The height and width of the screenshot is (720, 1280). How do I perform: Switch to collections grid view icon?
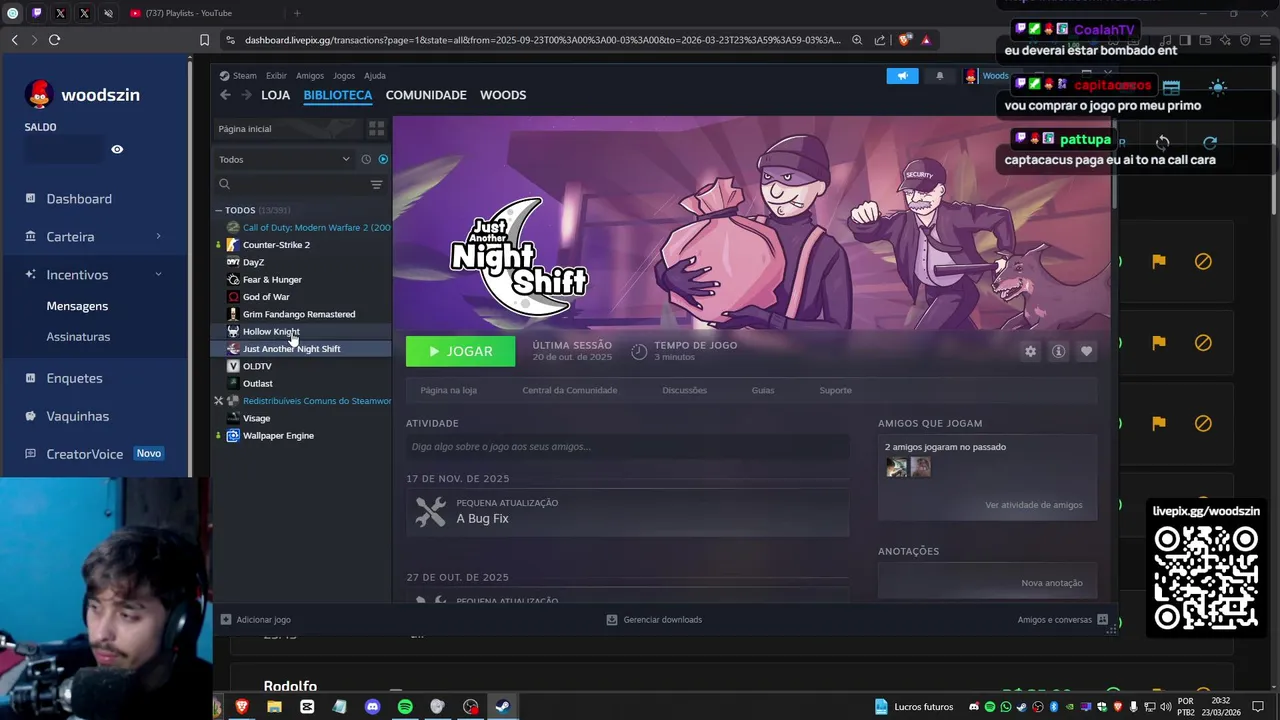click(x=376, y=129)
